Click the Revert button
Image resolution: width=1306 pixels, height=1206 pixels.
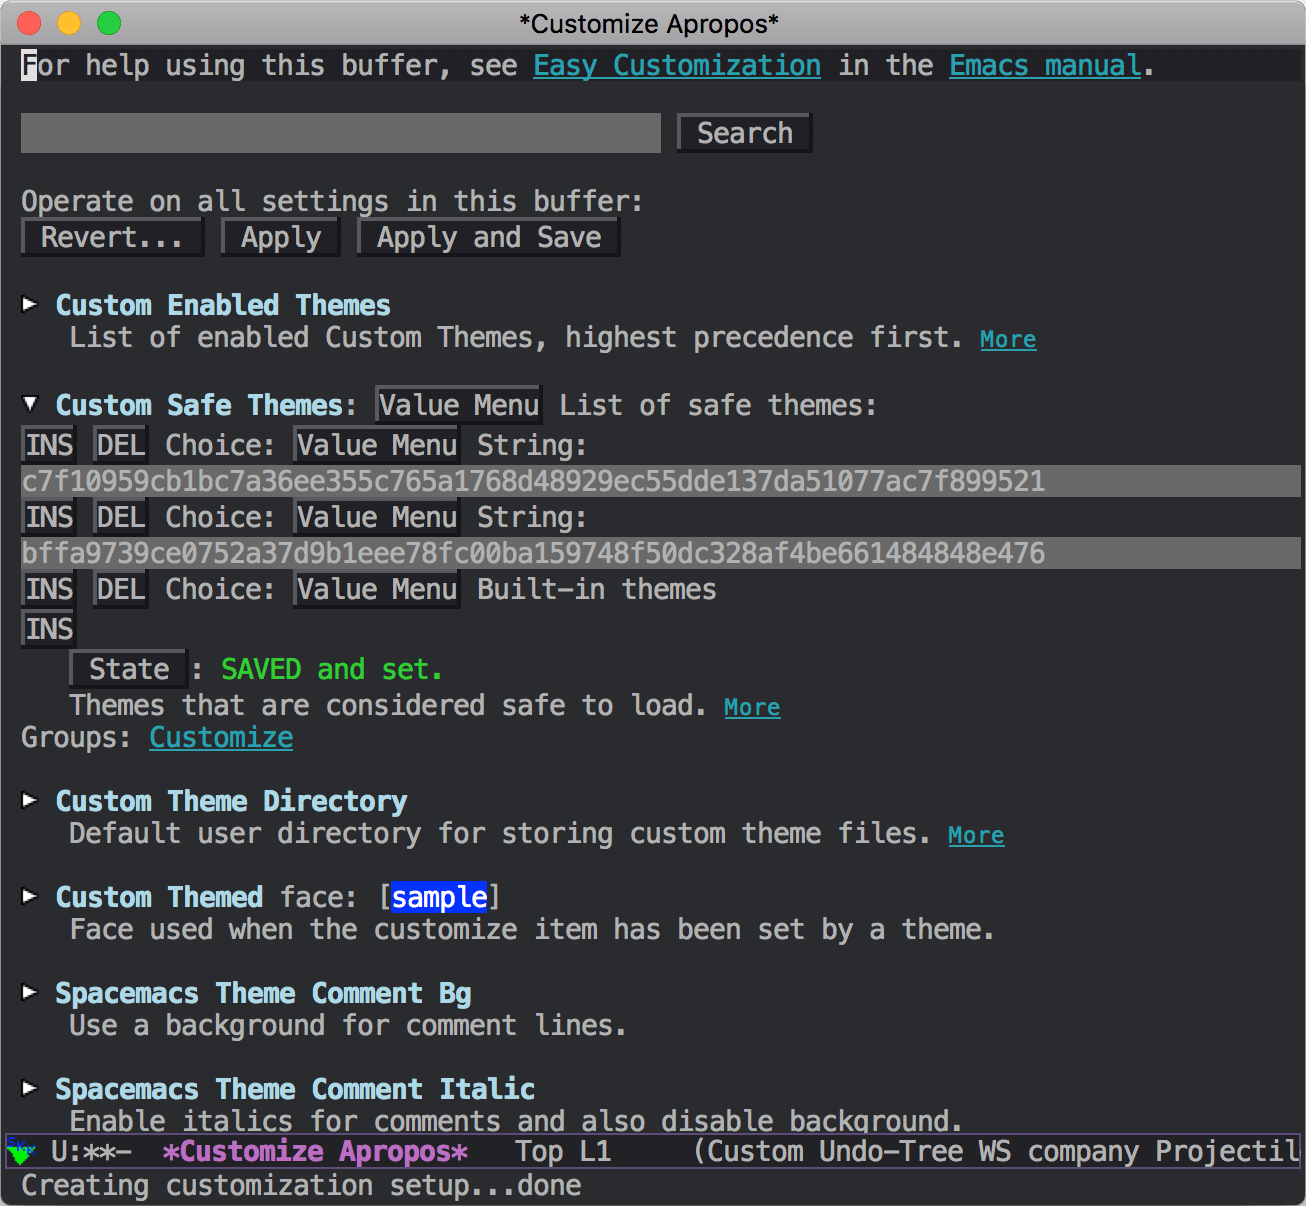[x=112, y=237]
